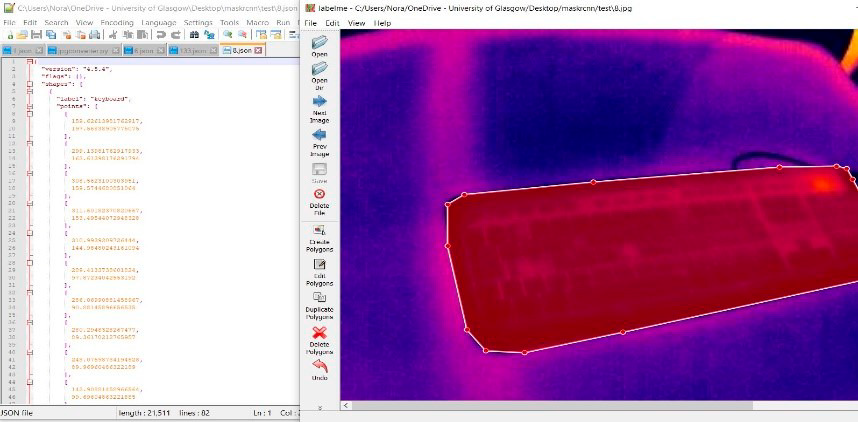The height and width of the screenshot is (422, 858).
Task: Click "length : 21,511" in the status bar
Action: point(143,413)
